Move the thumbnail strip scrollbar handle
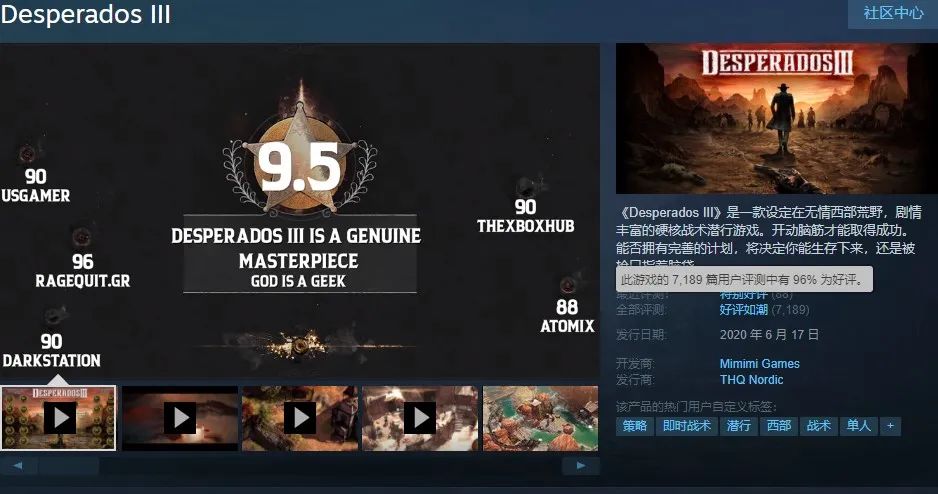The height and width of the screenshot is (494, 938). tap(69, 465)
